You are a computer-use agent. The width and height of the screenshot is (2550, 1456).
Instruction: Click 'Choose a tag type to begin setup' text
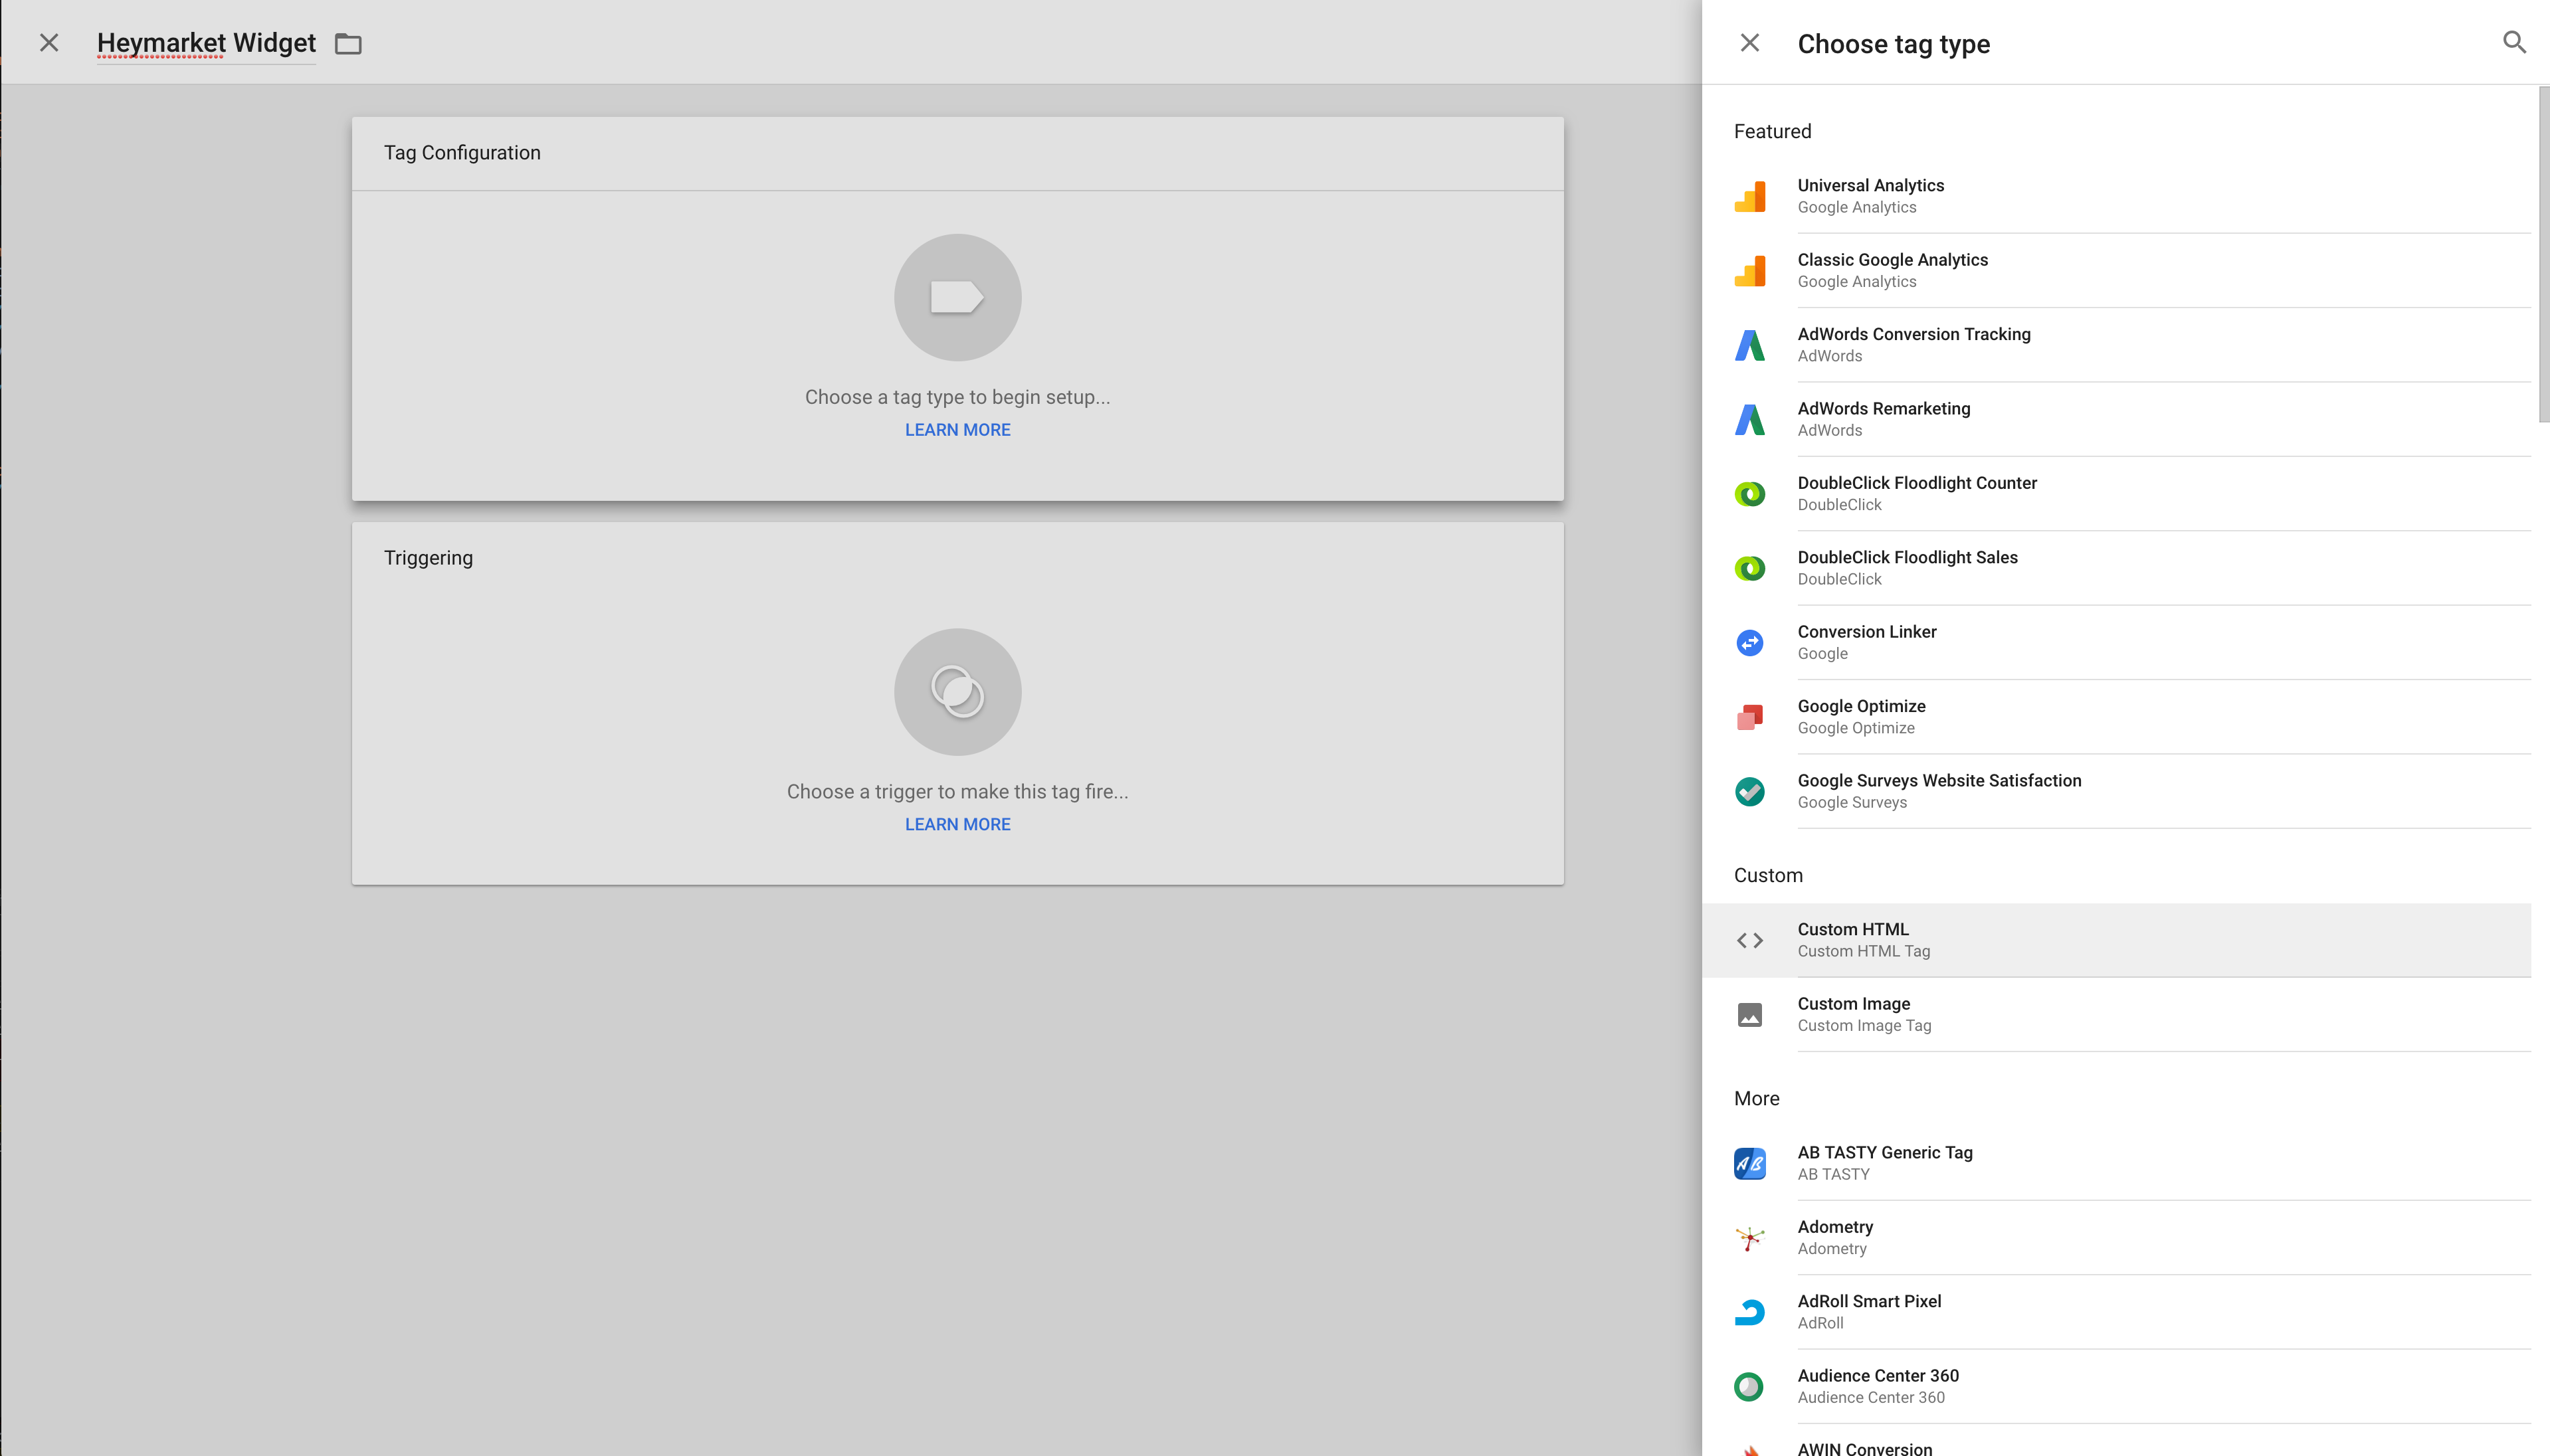957,397
